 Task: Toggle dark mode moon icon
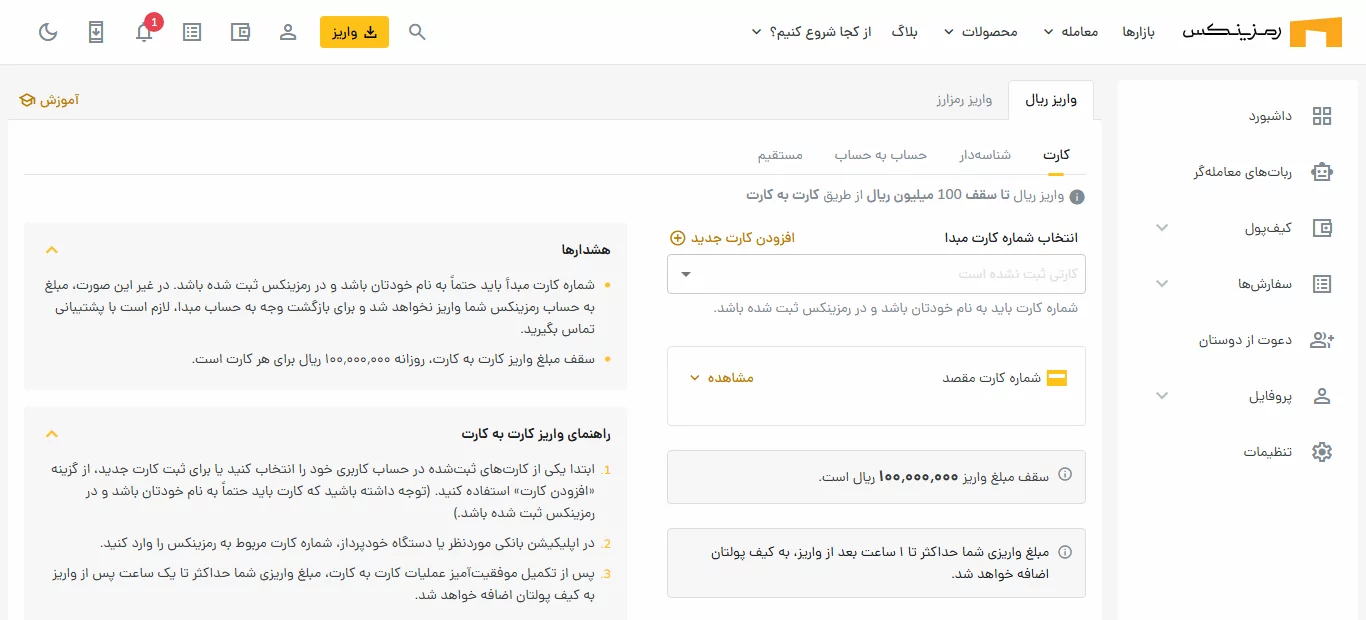[48, 32]
